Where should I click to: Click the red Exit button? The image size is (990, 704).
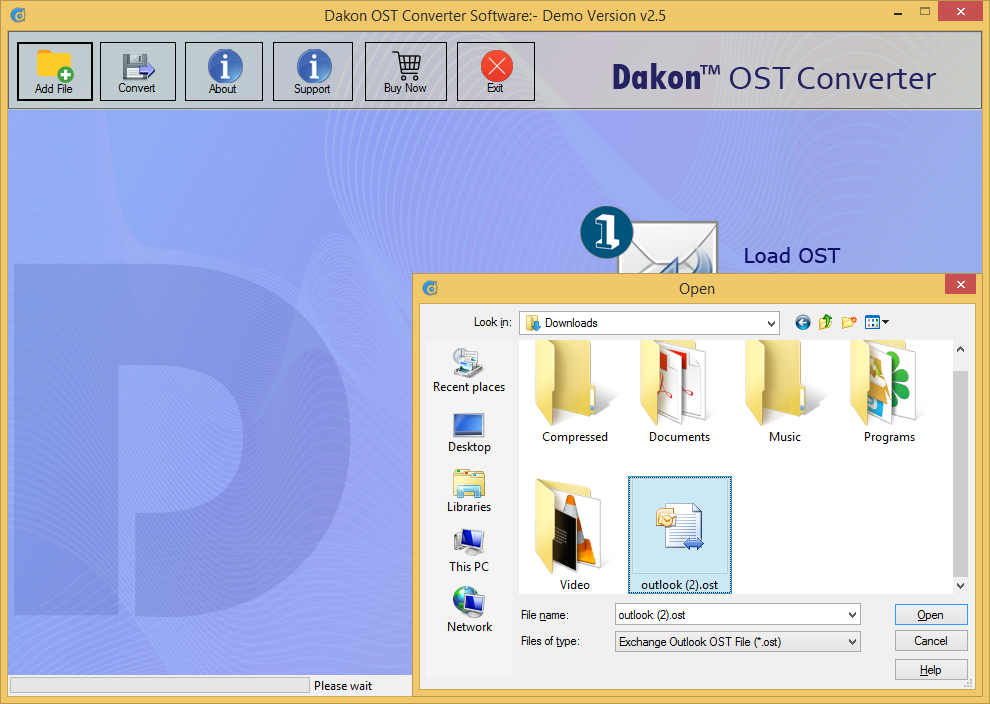pyautogui.click(x=496, y=71)
